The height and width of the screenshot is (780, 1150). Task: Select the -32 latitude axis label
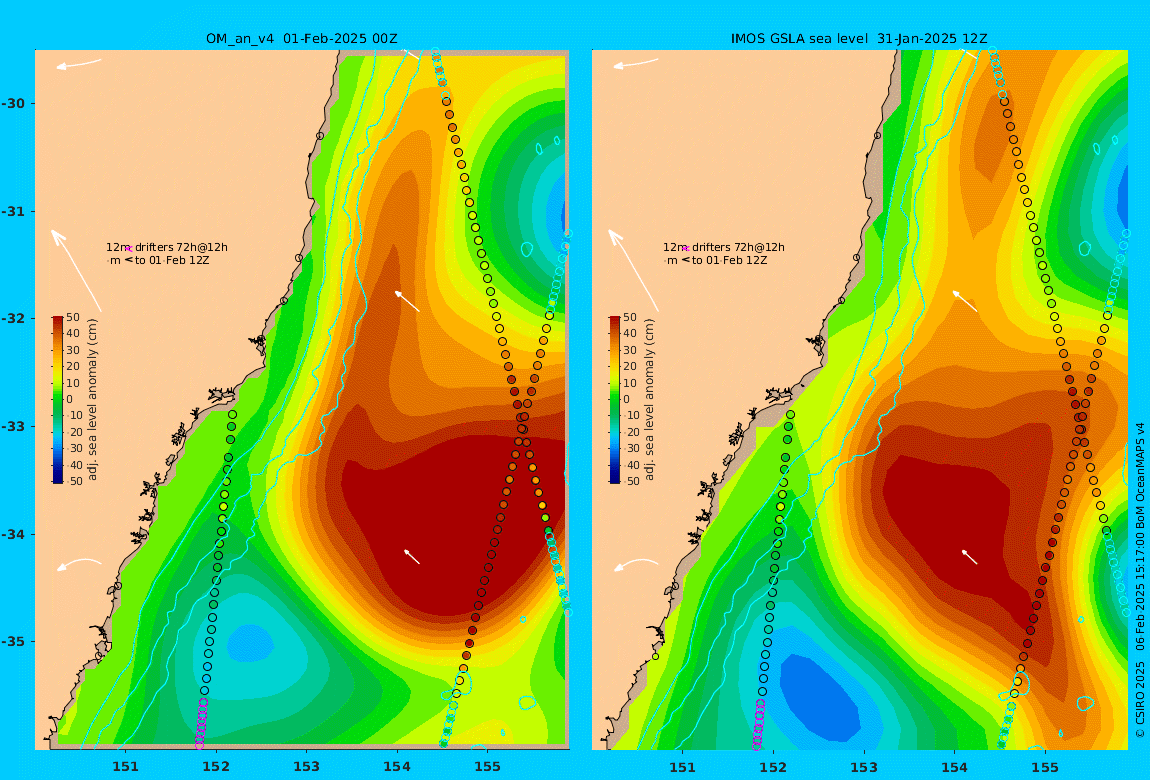pyautogui.click(x=13, y=319)
